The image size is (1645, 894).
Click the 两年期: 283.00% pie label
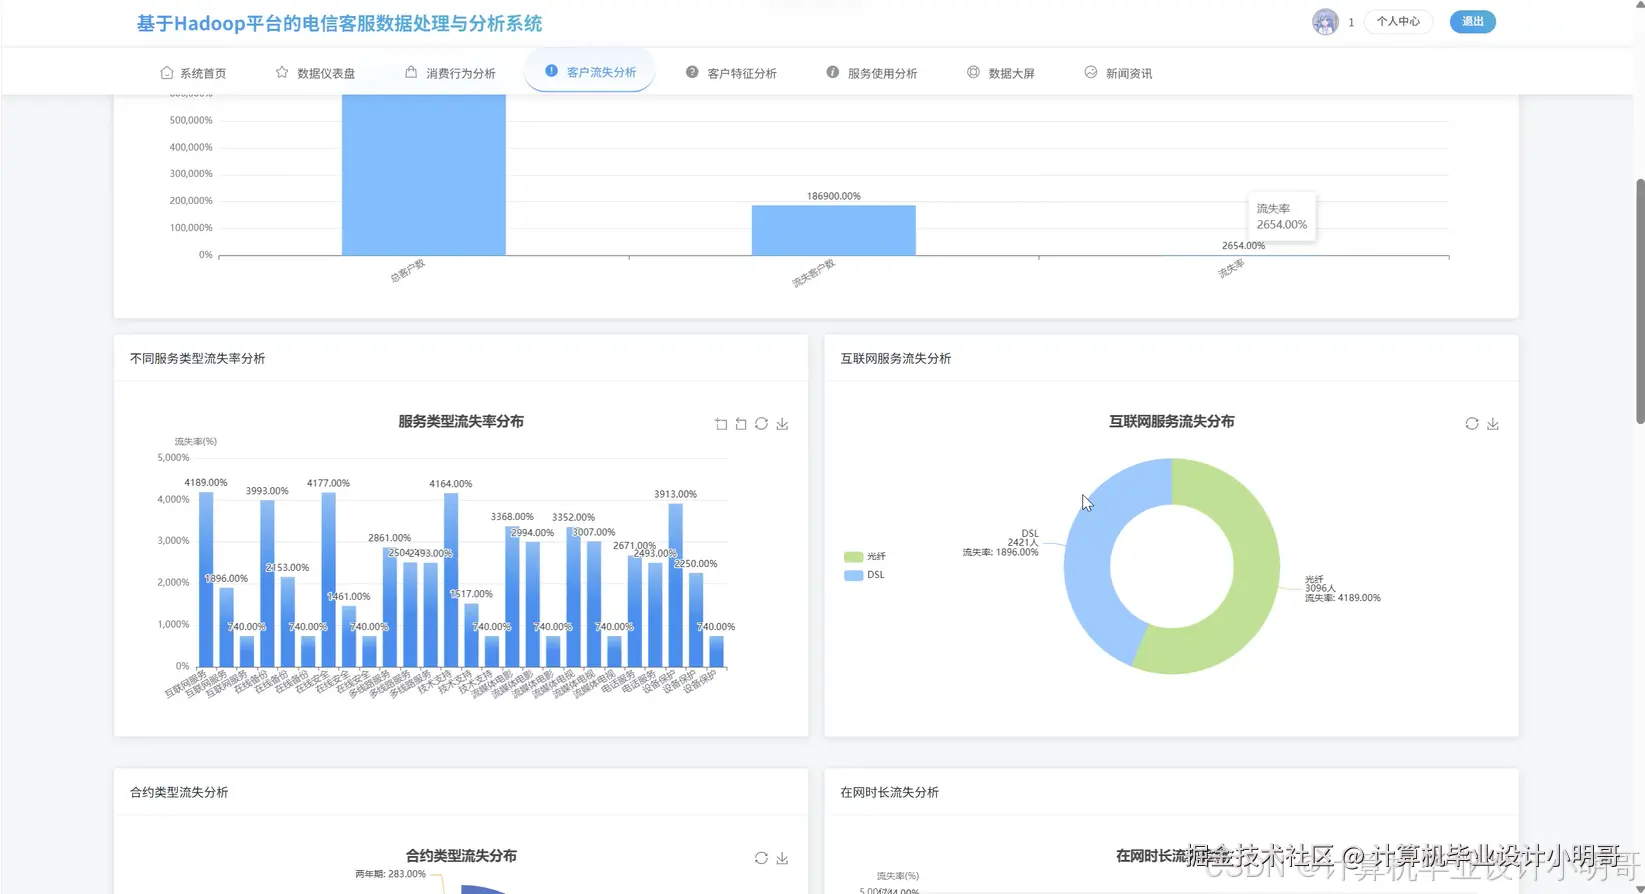click(x=390, y=874)
